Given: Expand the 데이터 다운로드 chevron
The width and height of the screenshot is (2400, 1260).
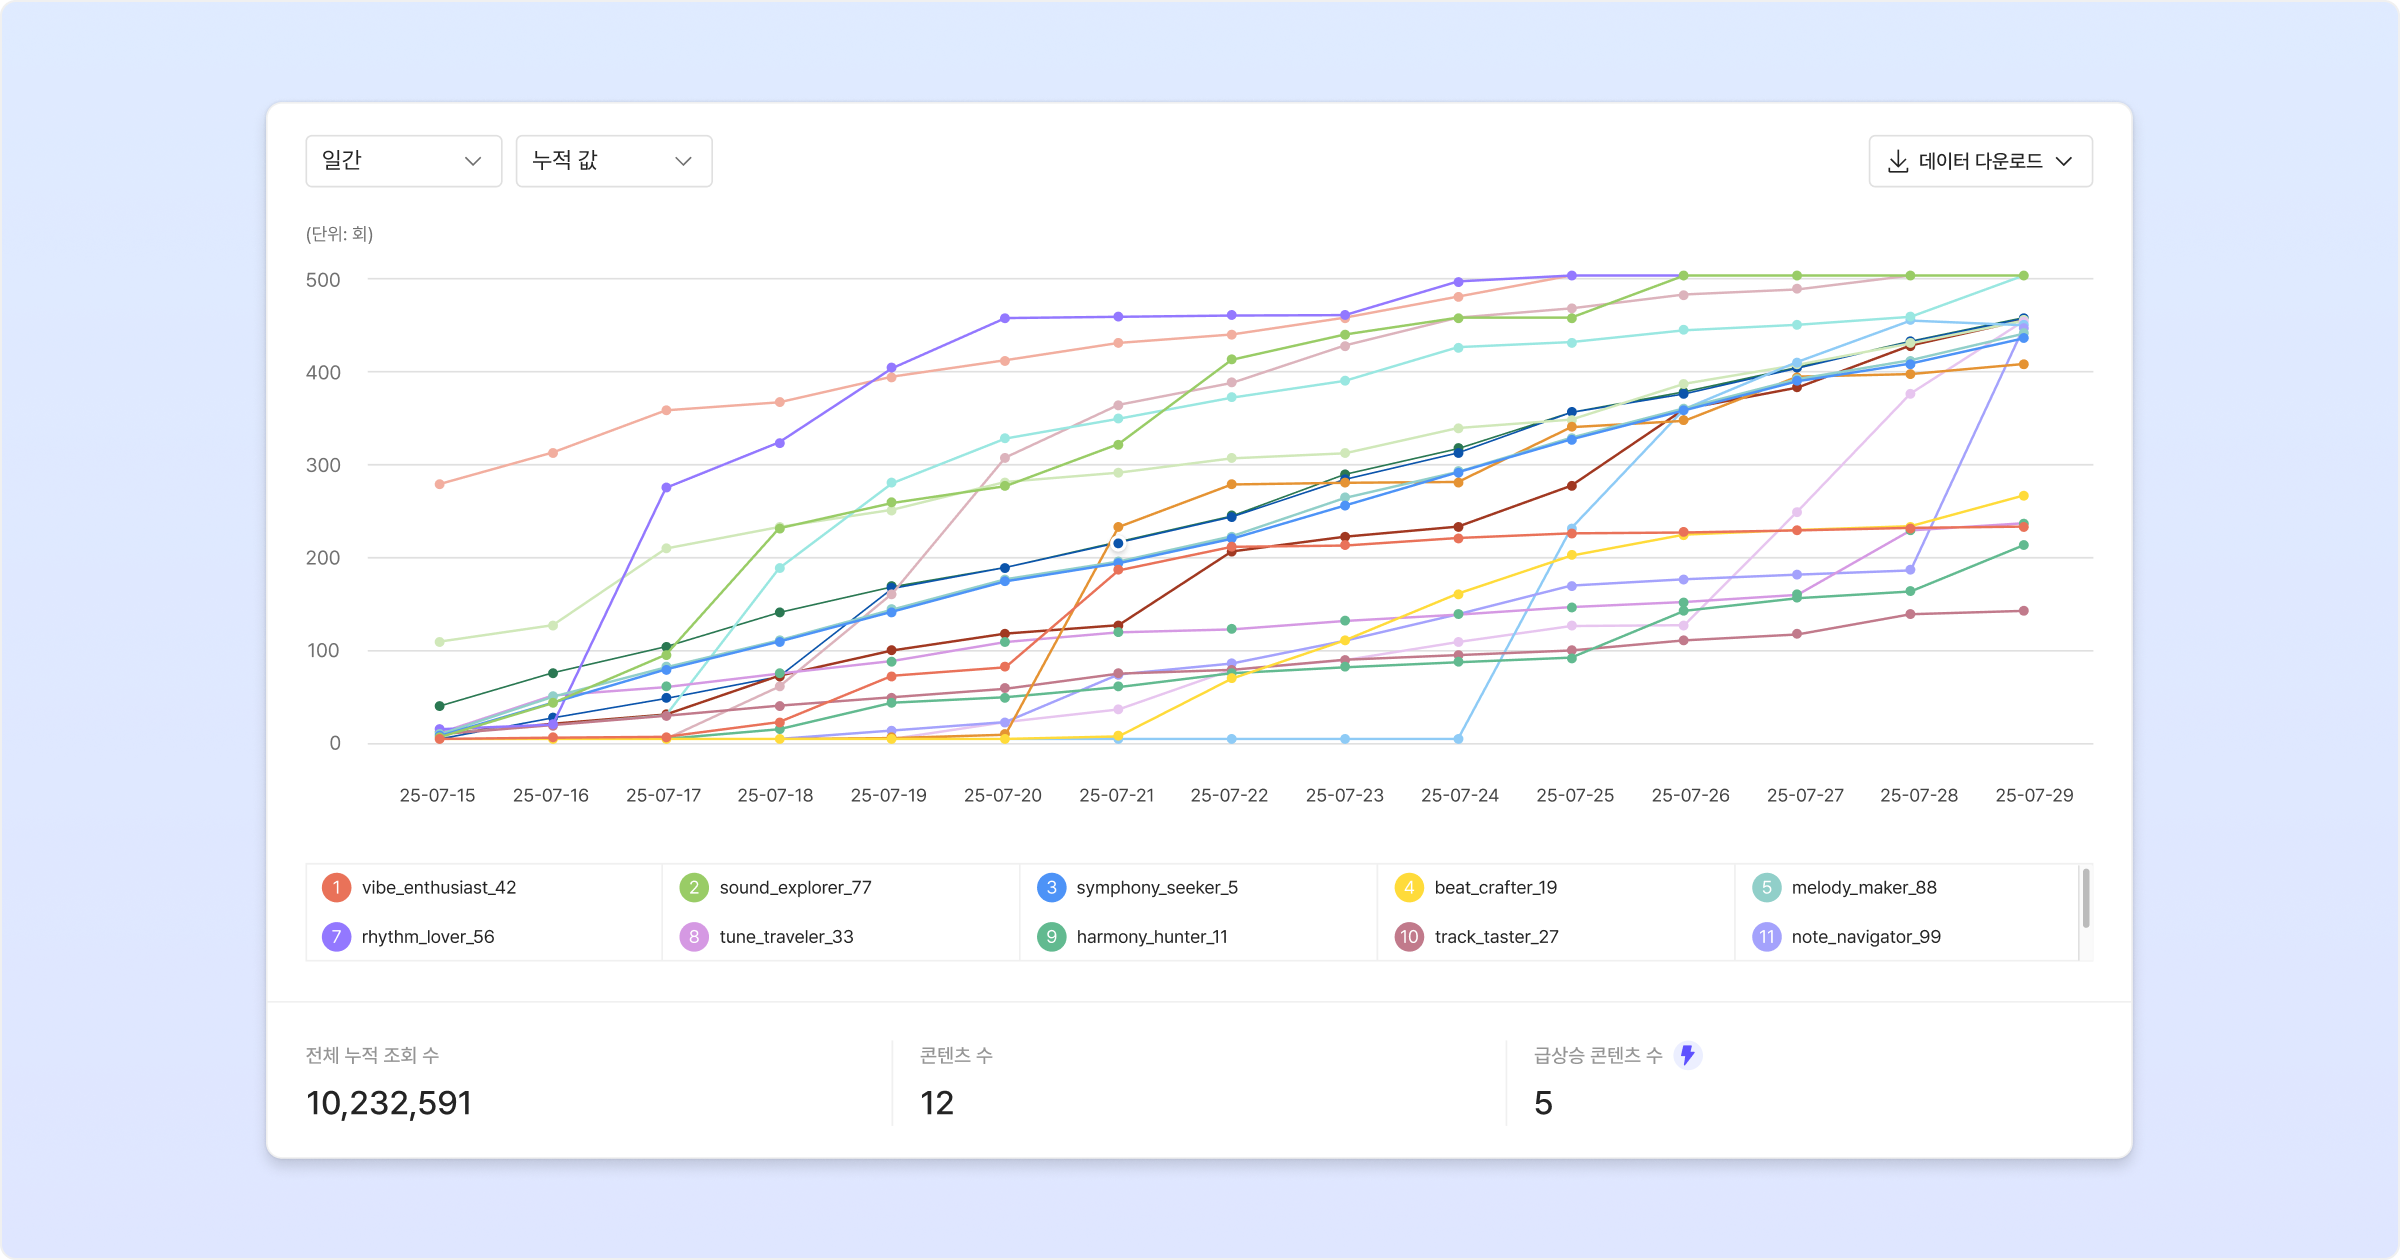Looking at the screenshot, I should point(2064,161).
